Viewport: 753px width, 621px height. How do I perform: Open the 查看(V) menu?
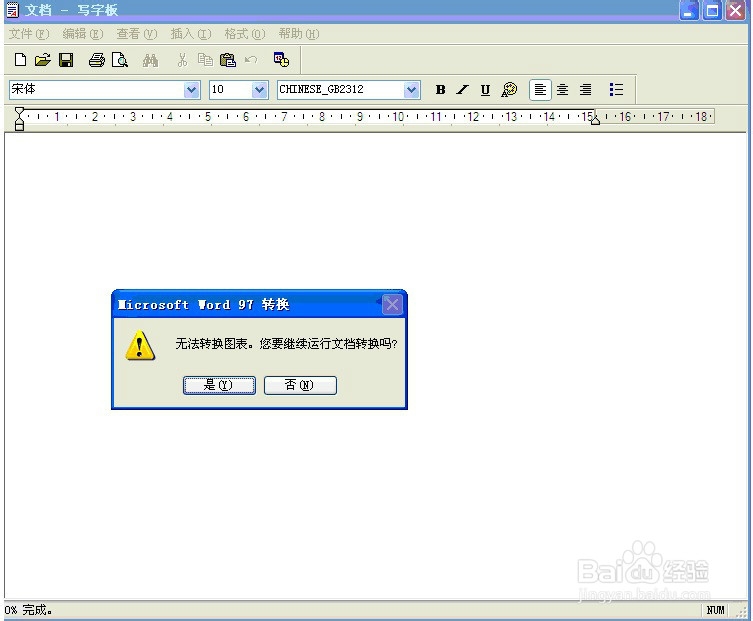137,34
